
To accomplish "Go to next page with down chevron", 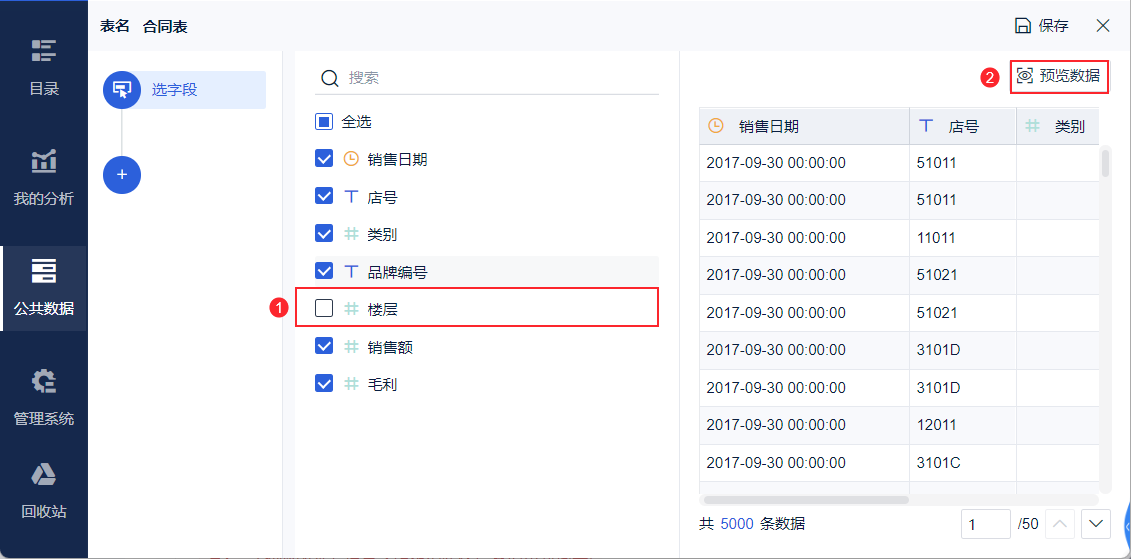I will [x=1096, y=524].
